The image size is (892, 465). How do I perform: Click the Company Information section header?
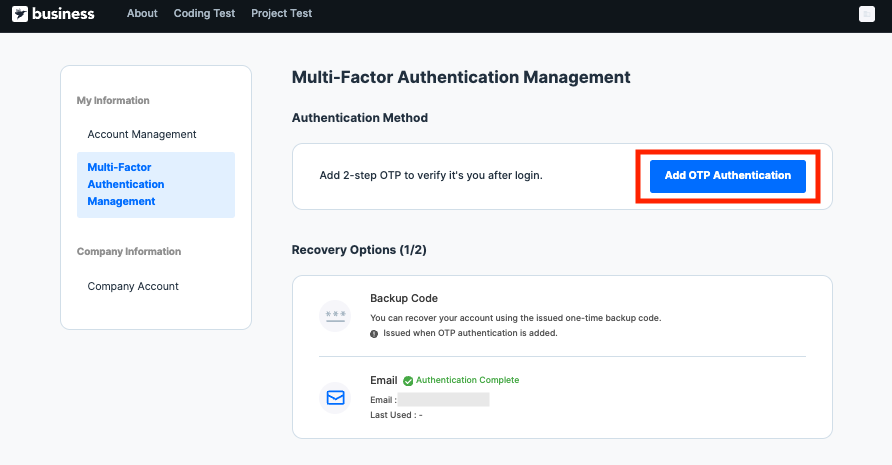[129, 251]
